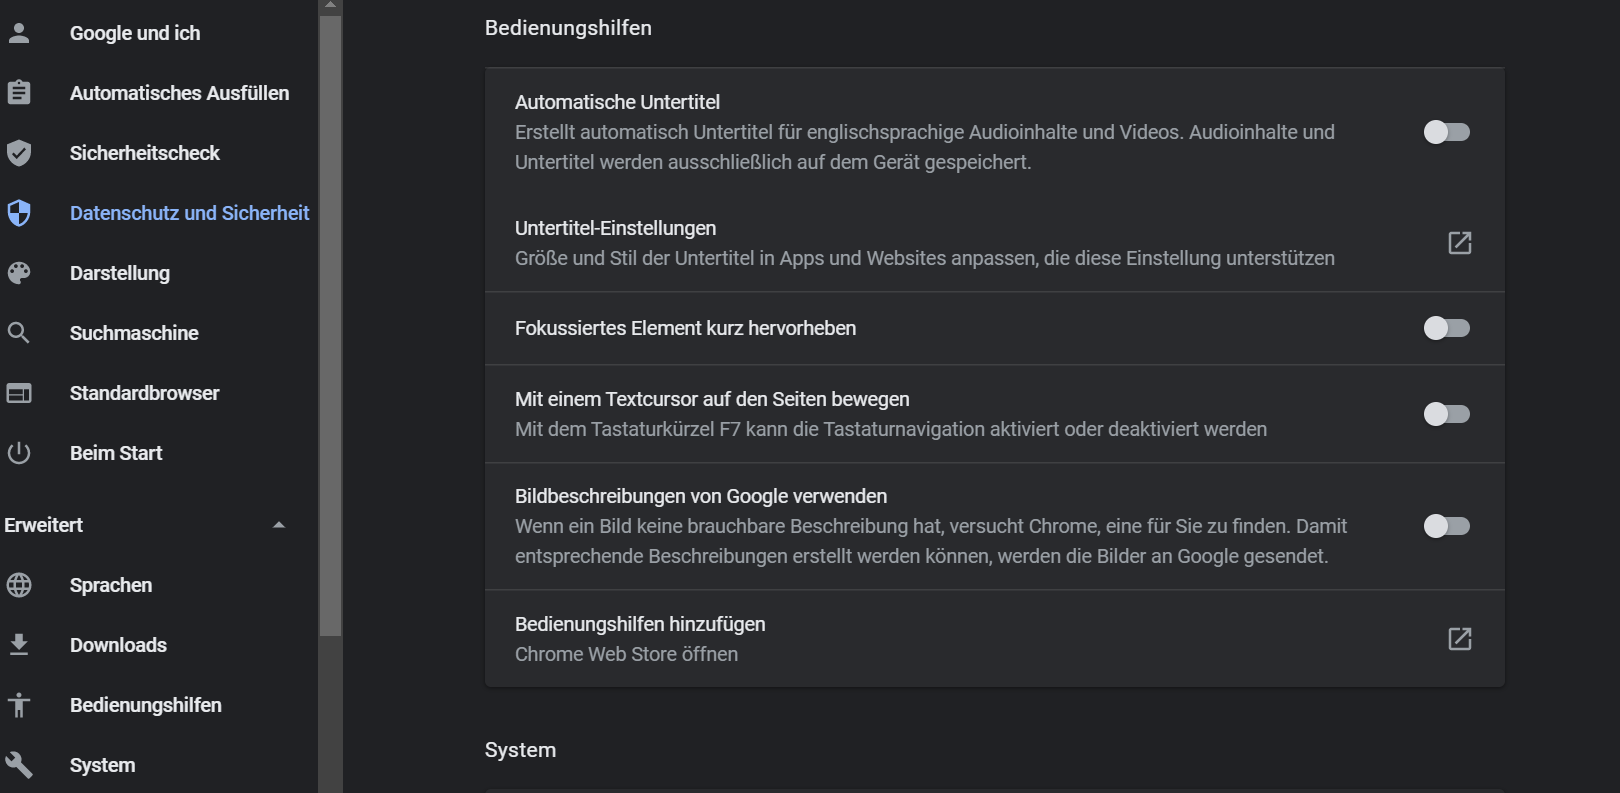The height and width of the screenshot is (793, 1620).
Task: Turn on Bildbeschreibungen von Google verwenden
Action: 1447,526
